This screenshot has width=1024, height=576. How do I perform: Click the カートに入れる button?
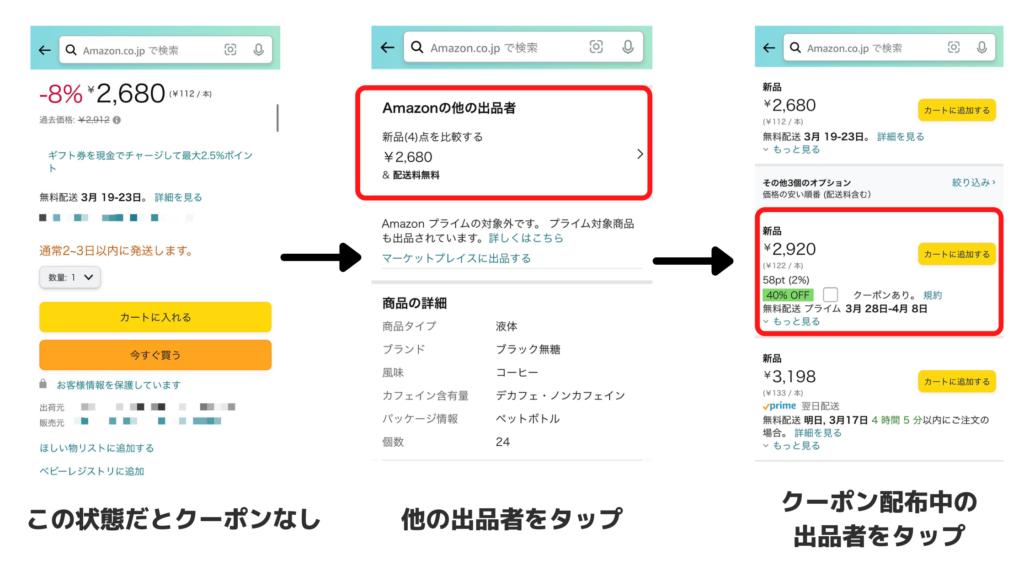tap(155, 317)
